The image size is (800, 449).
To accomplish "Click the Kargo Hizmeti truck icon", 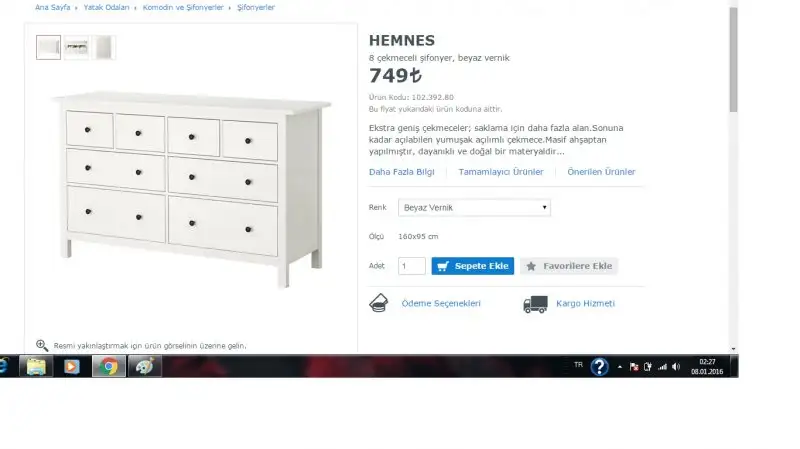I will pyautogui.click(x=535, y=304).
